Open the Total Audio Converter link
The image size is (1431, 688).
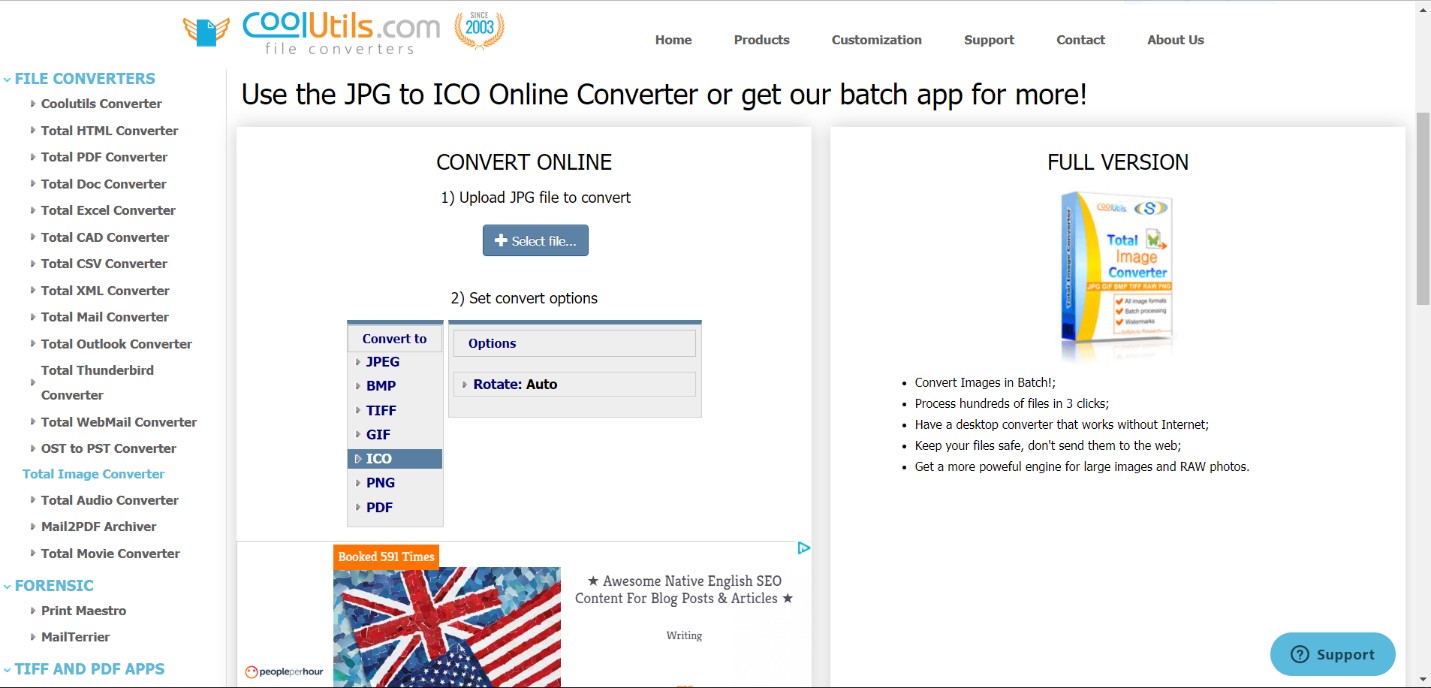(110, 501)
